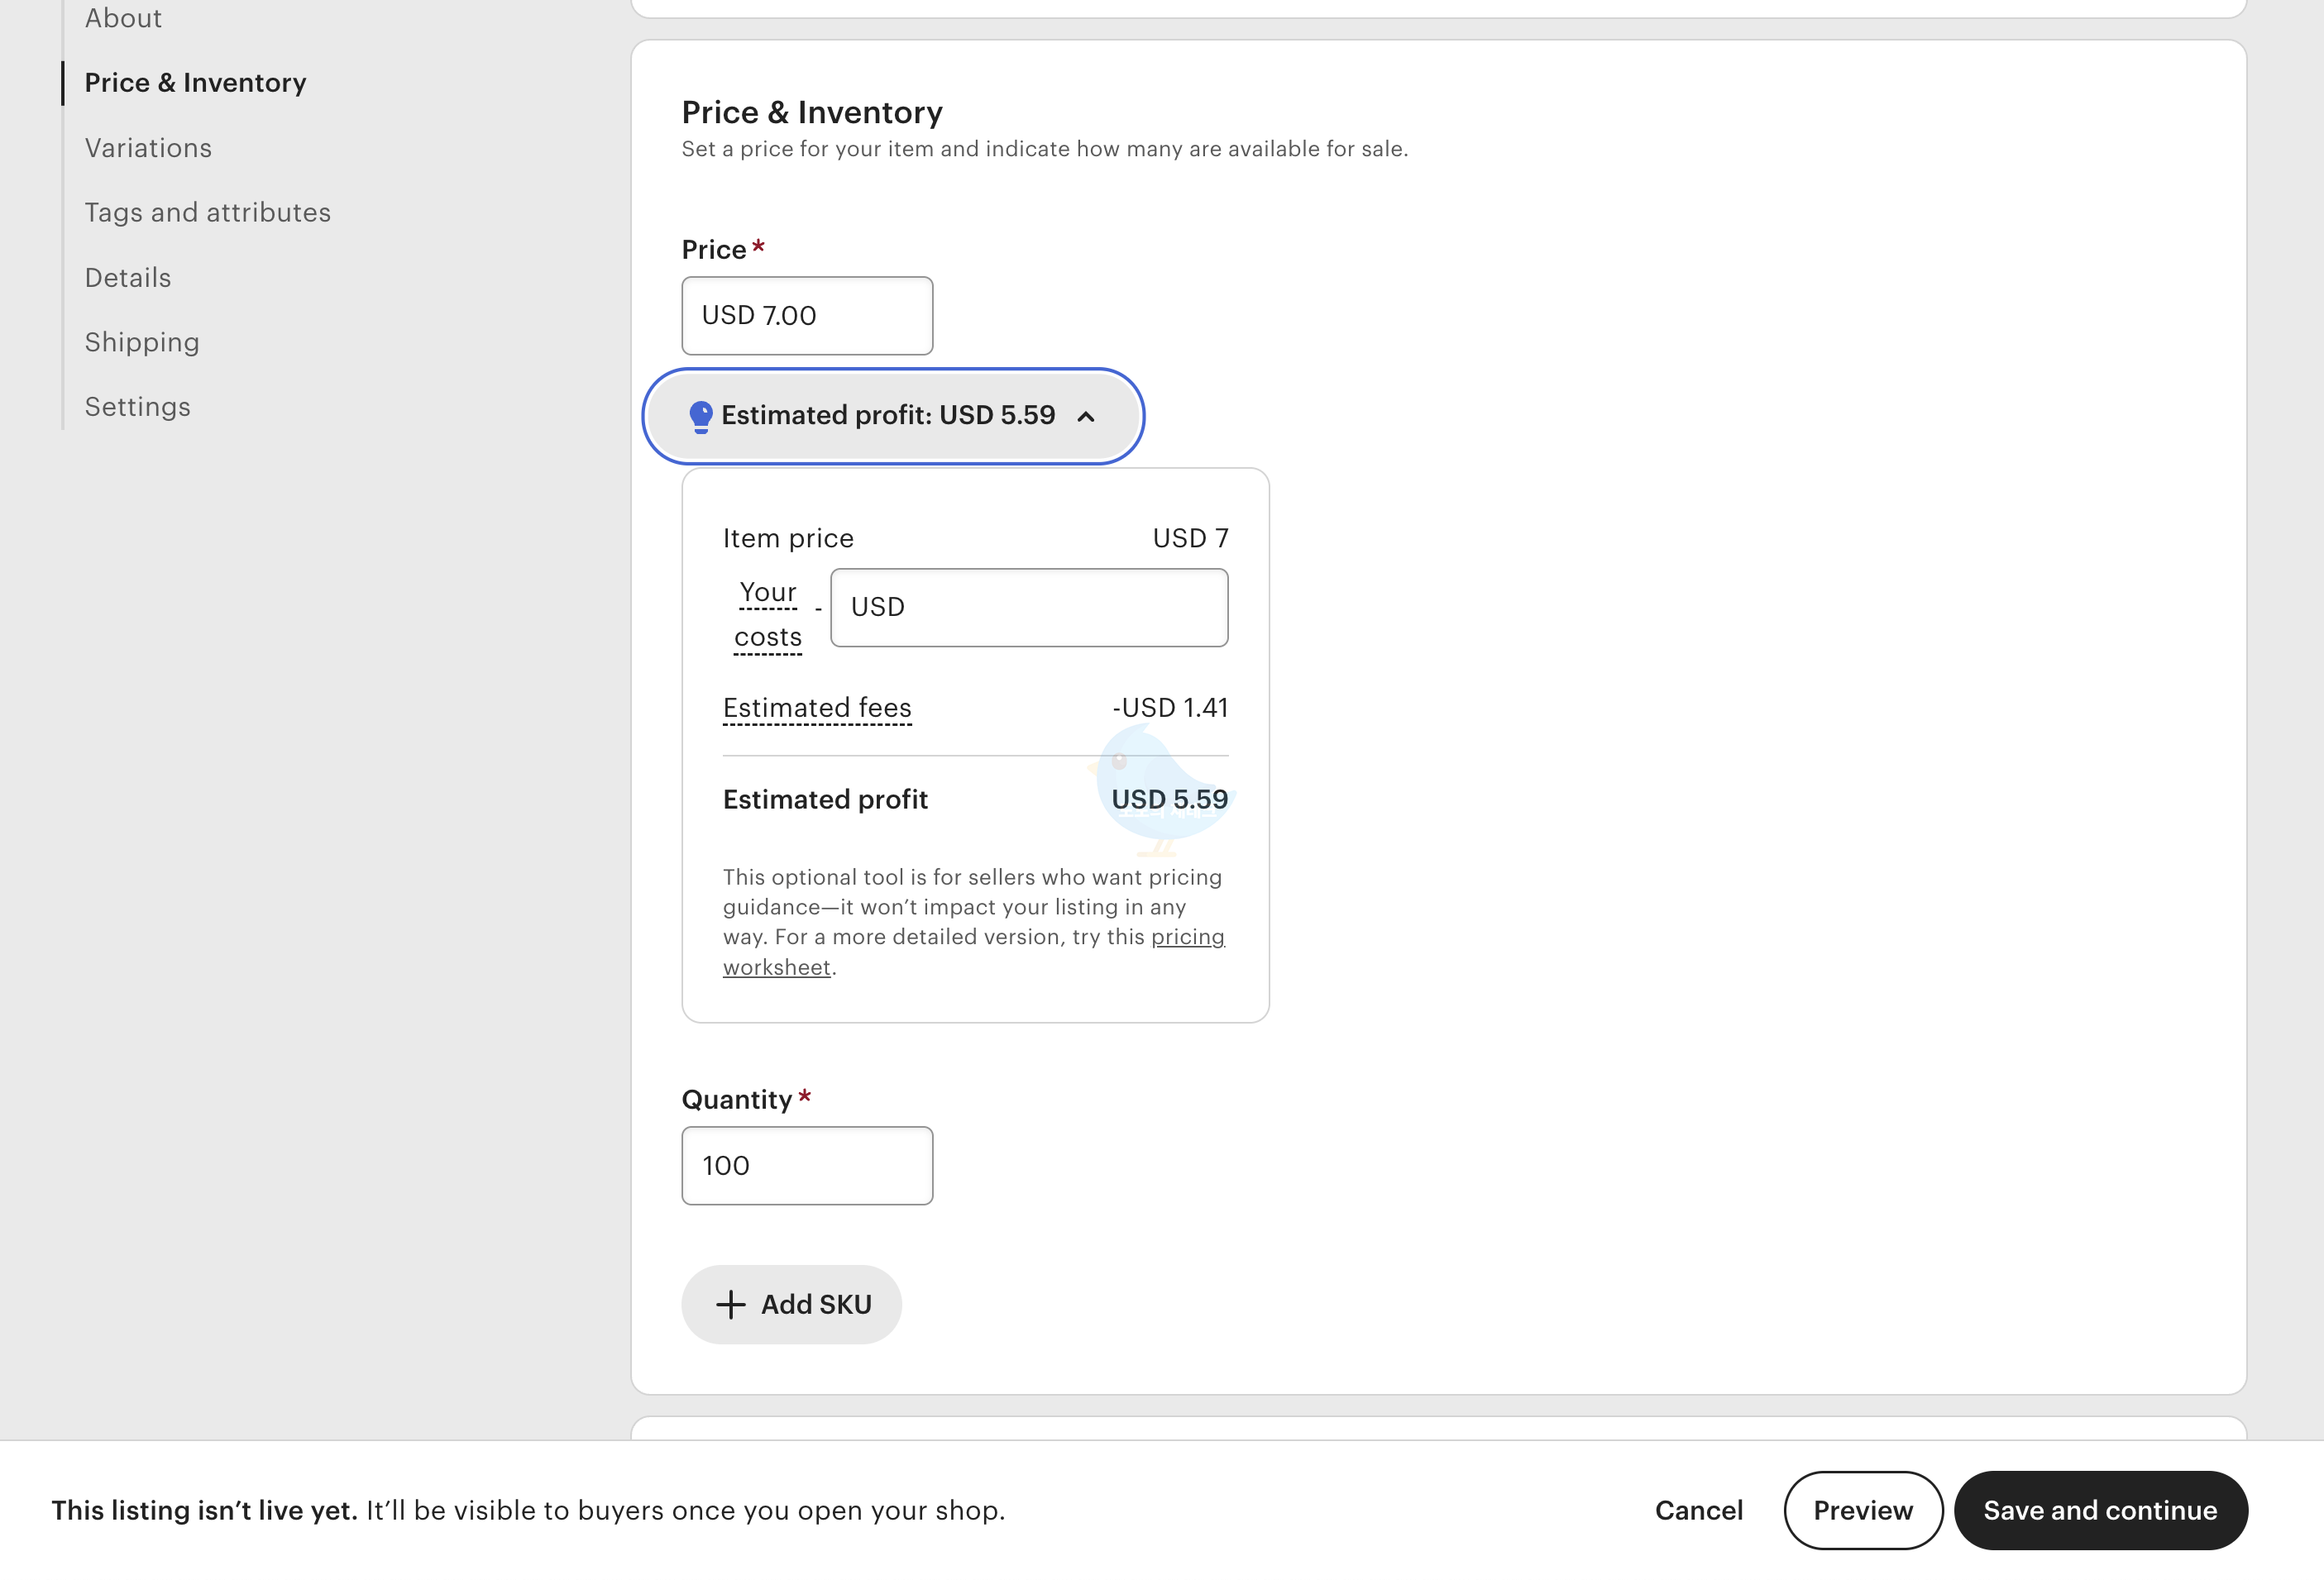Go to Variations section
The image size is (2324, 1580).
coord(148,148)
